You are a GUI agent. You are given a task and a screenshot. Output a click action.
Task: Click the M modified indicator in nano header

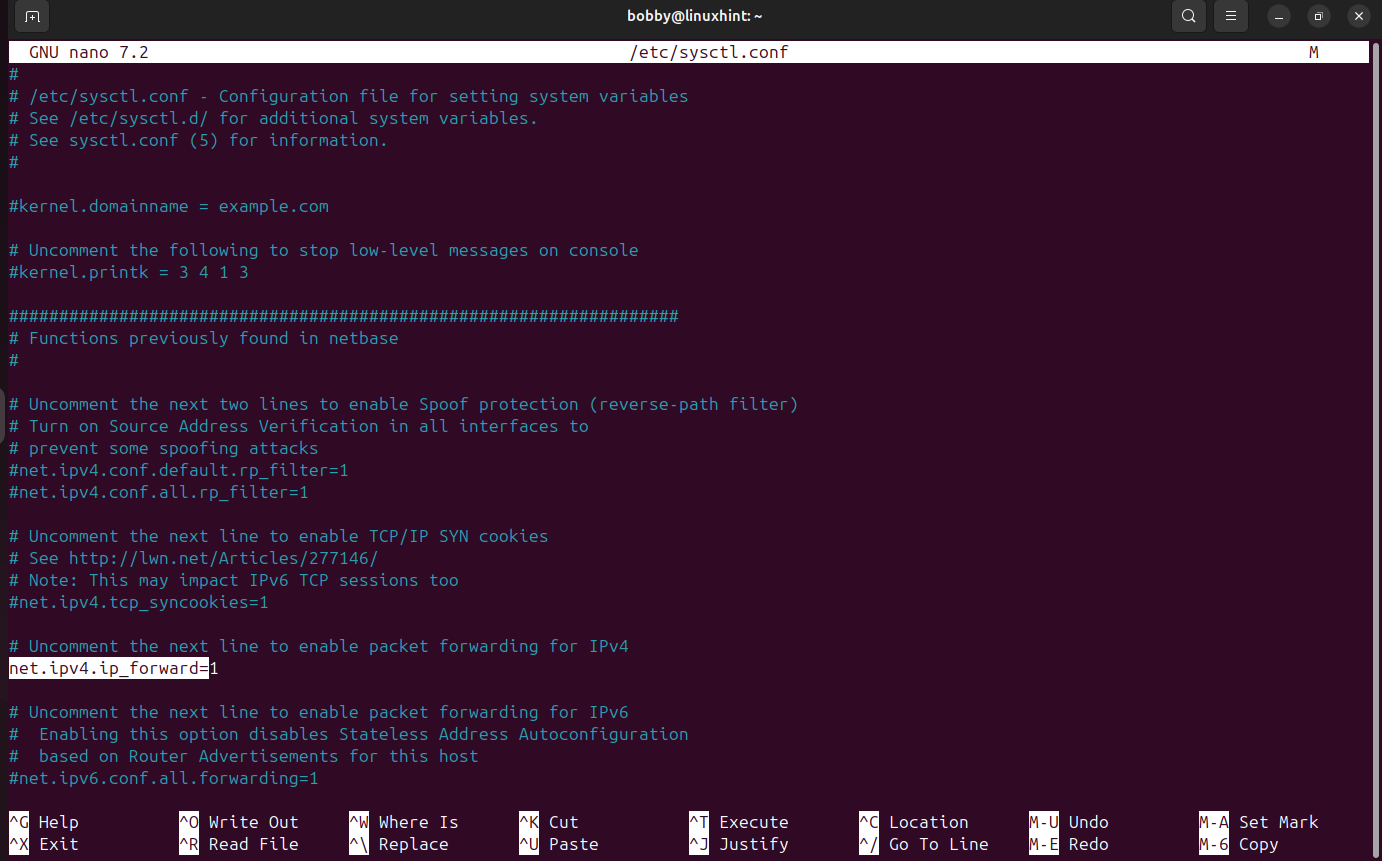tap(1314, 52)
